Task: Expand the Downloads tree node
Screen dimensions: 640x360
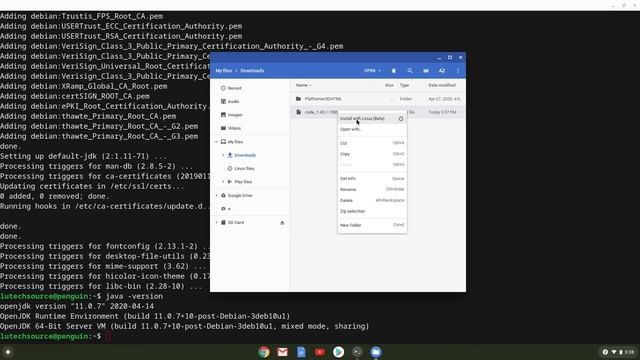Action: (223, 155)
